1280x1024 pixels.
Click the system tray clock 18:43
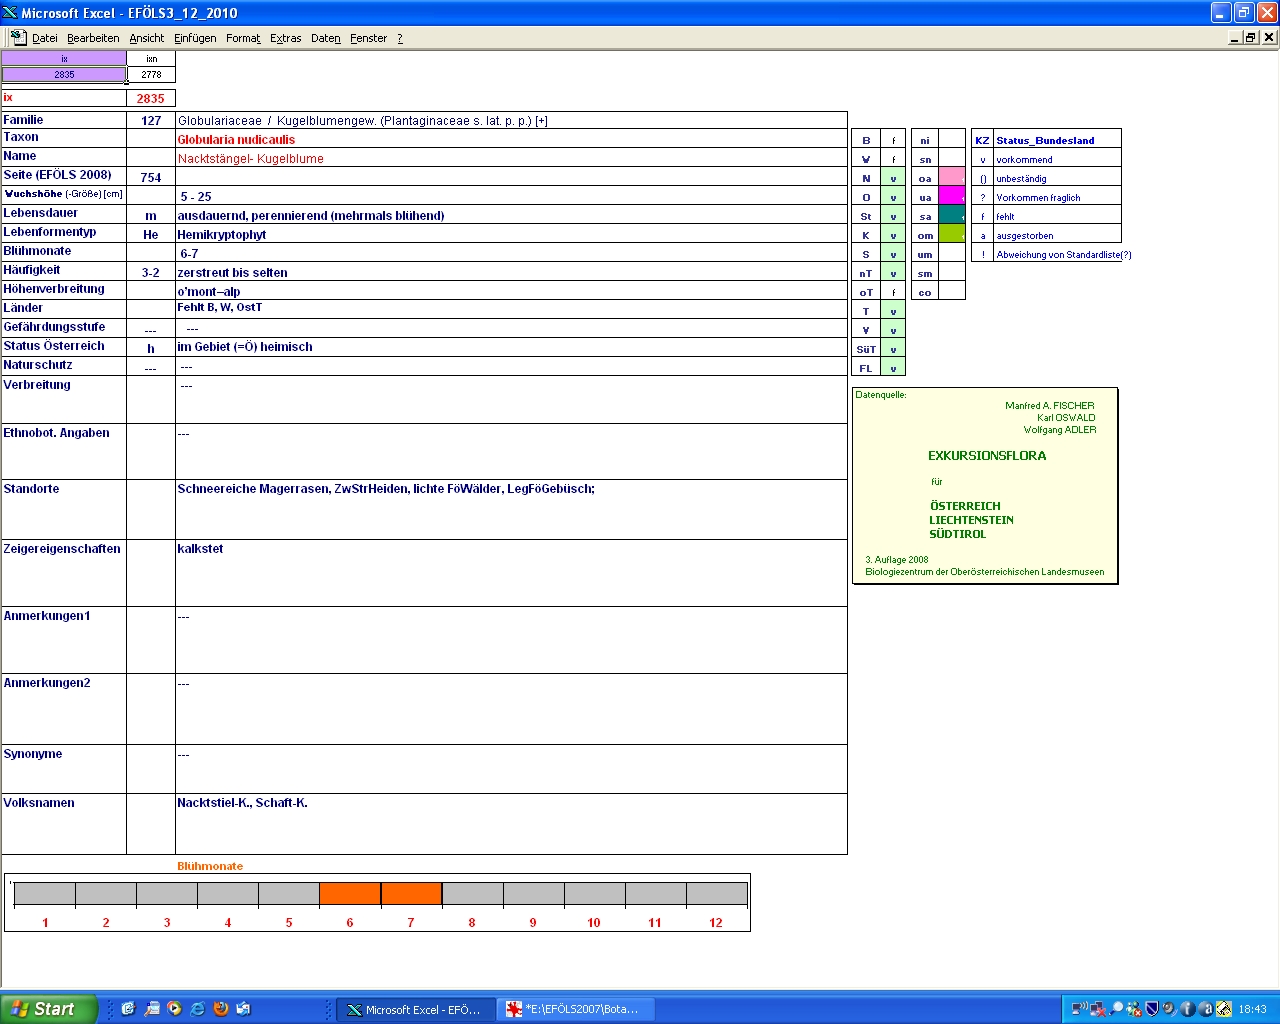tap(1252, 1010)
